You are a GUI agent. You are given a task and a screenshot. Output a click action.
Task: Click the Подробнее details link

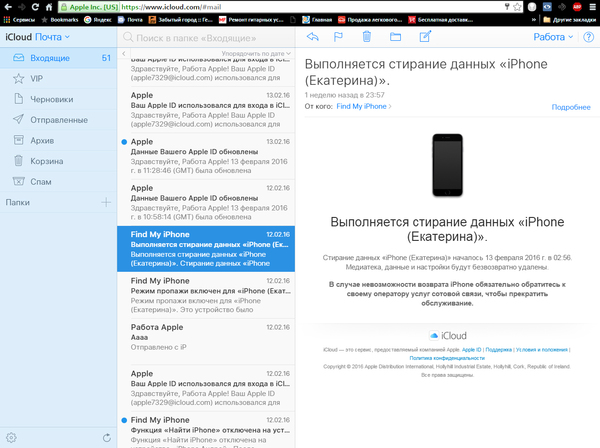click(x=570, y=106)
